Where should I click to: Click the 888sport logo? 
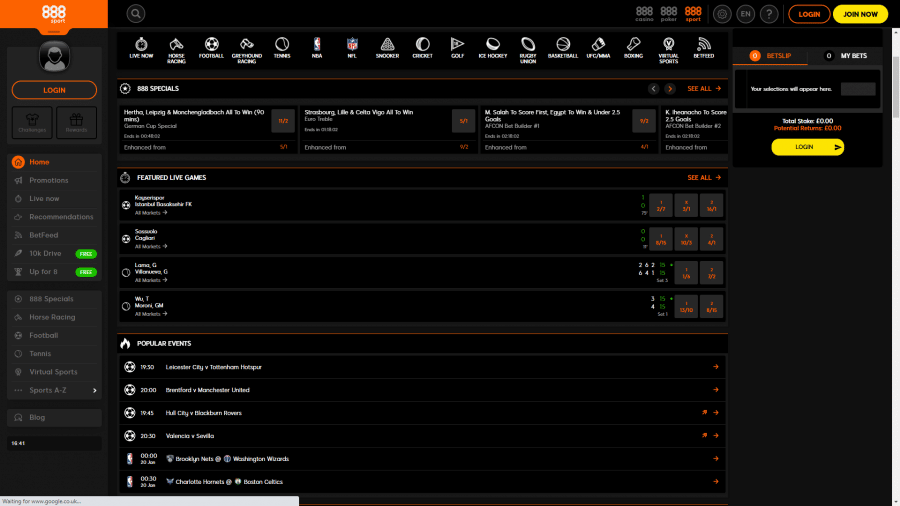tap(54, 14)
